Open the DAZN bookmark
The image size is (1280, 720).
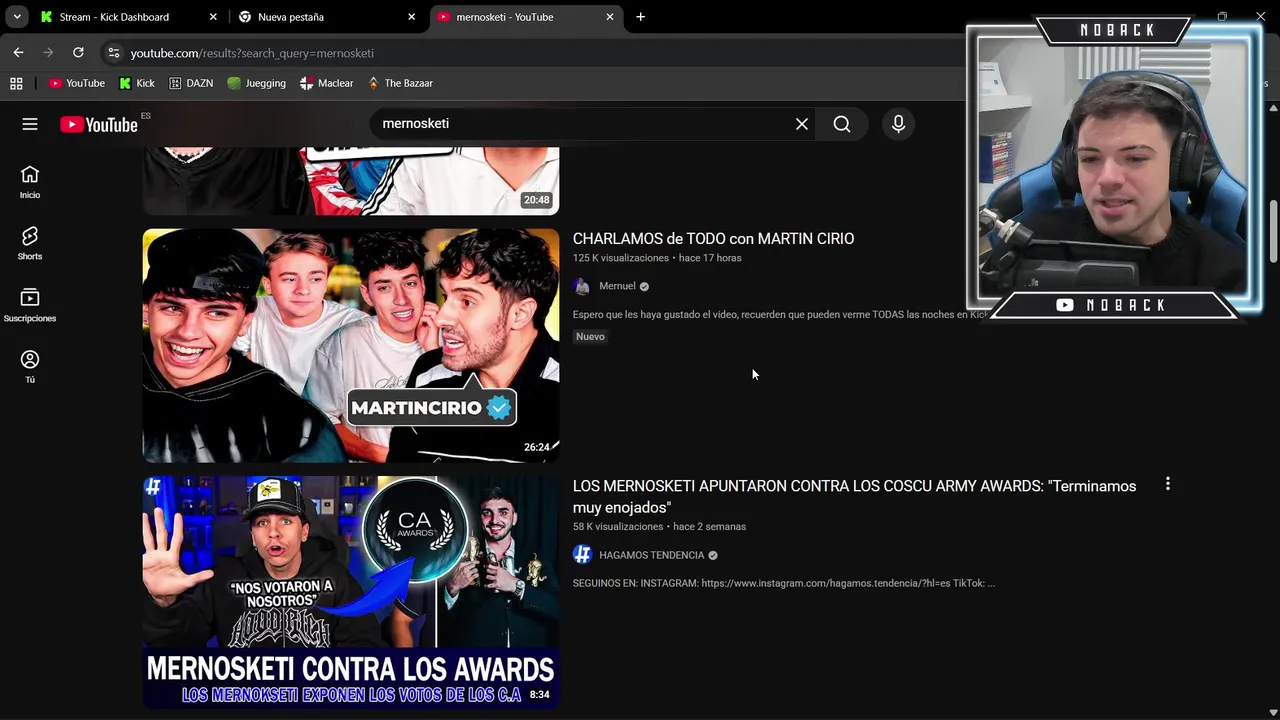(191, 83)
